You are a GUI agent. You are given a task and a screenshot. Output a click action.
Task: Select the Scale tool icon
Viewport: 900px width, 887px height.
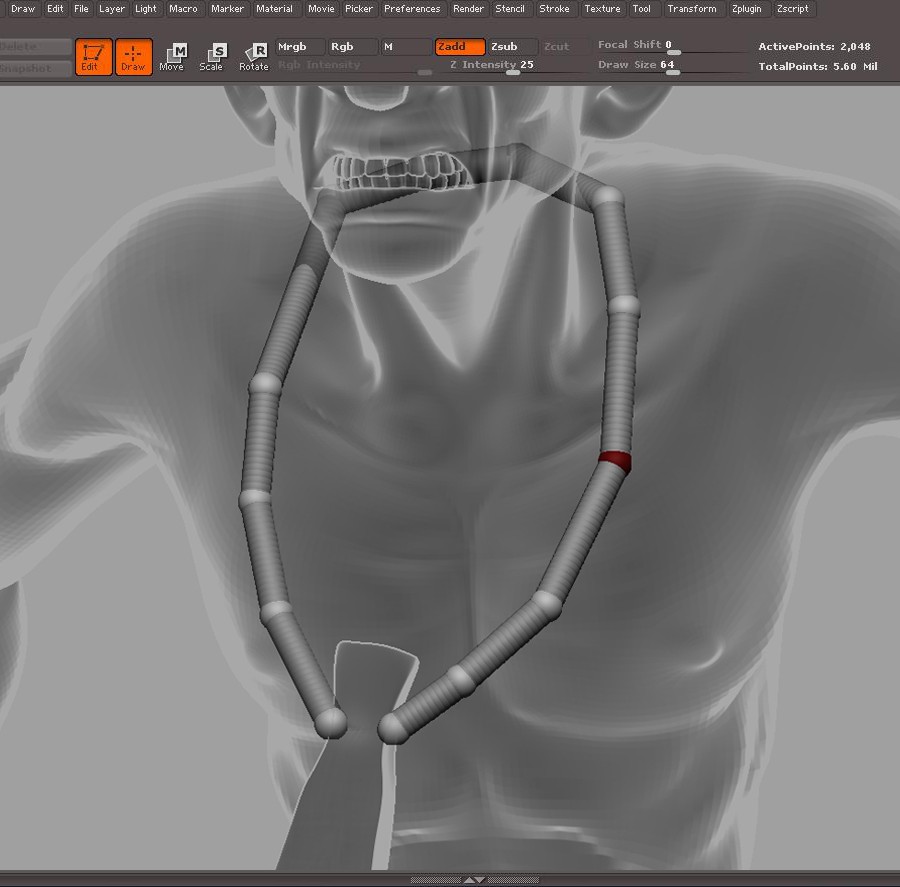212,57
